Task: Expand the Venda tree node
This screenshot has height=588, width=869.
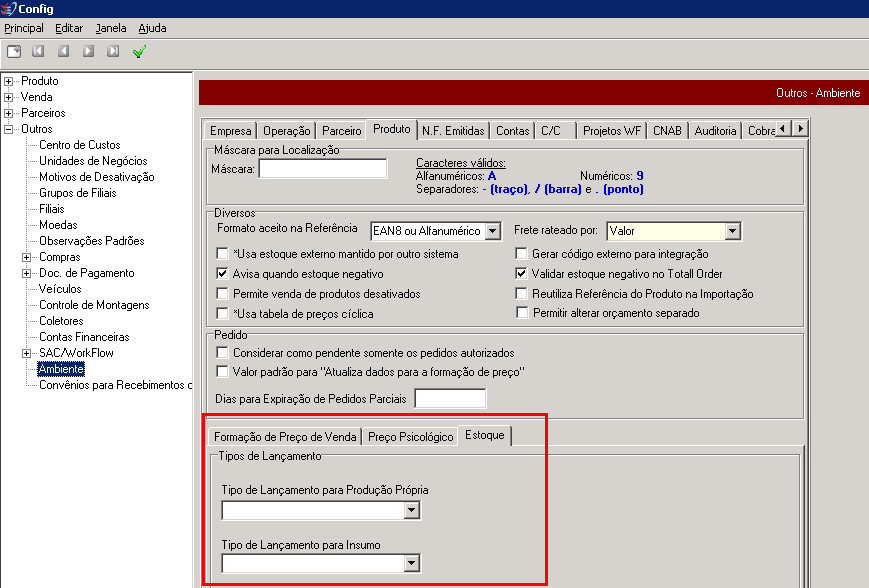Action: [8, 98]
